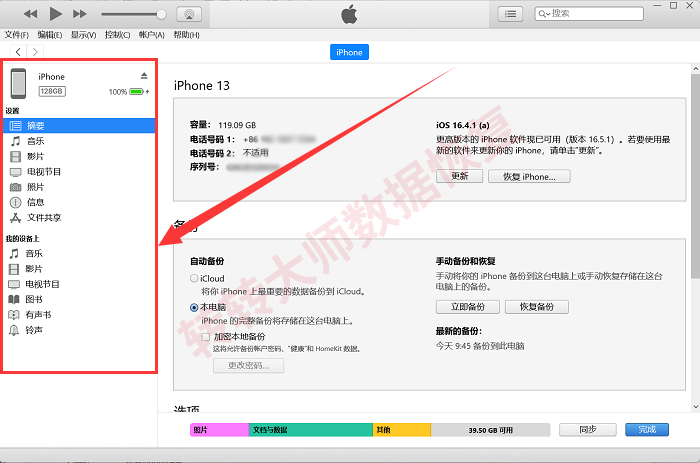Click the Apple logo in the header

coord(349,14)
